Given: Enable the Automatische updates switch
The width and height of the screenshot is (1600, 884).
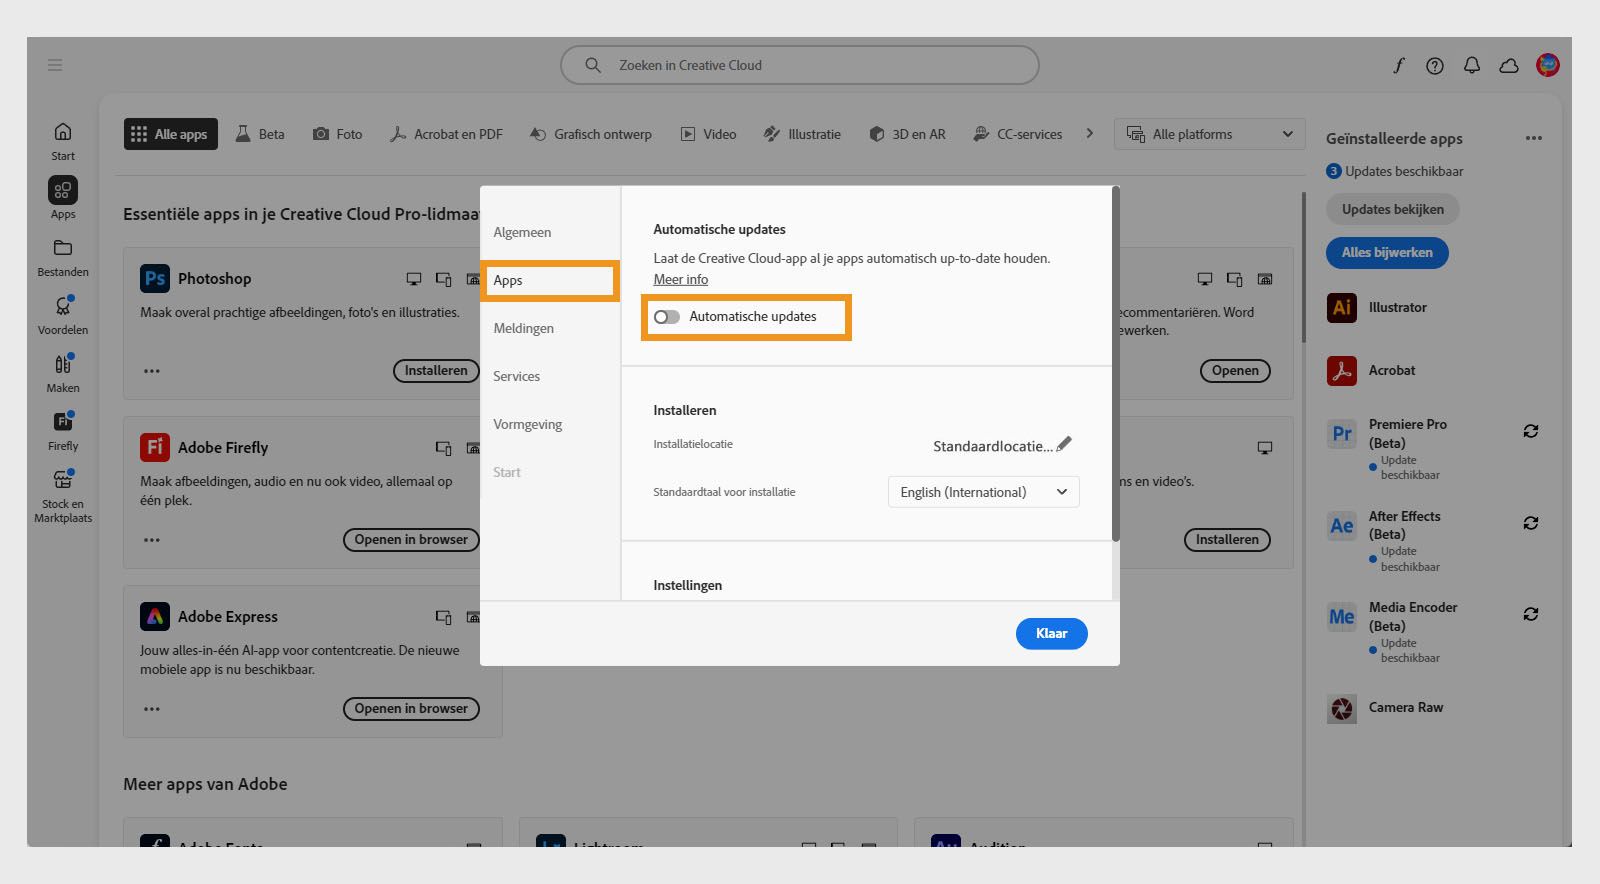Looking at the screenshot, I should (667, 317).
